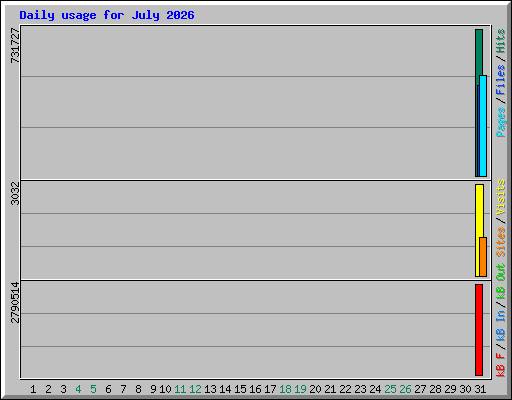This screenshot has width=512, height=400.
Task: Click day 5 on the x-axis
Action: point(93,389)
